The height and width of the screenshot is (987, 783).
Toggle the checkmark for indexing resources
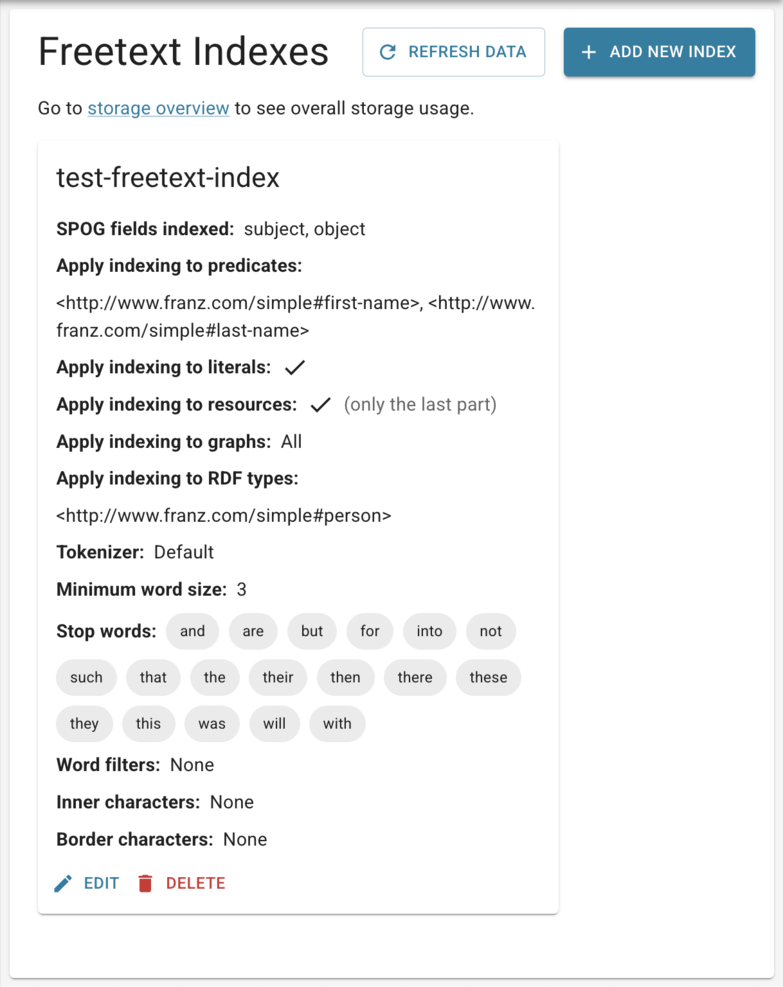click(x=319, y=404)
